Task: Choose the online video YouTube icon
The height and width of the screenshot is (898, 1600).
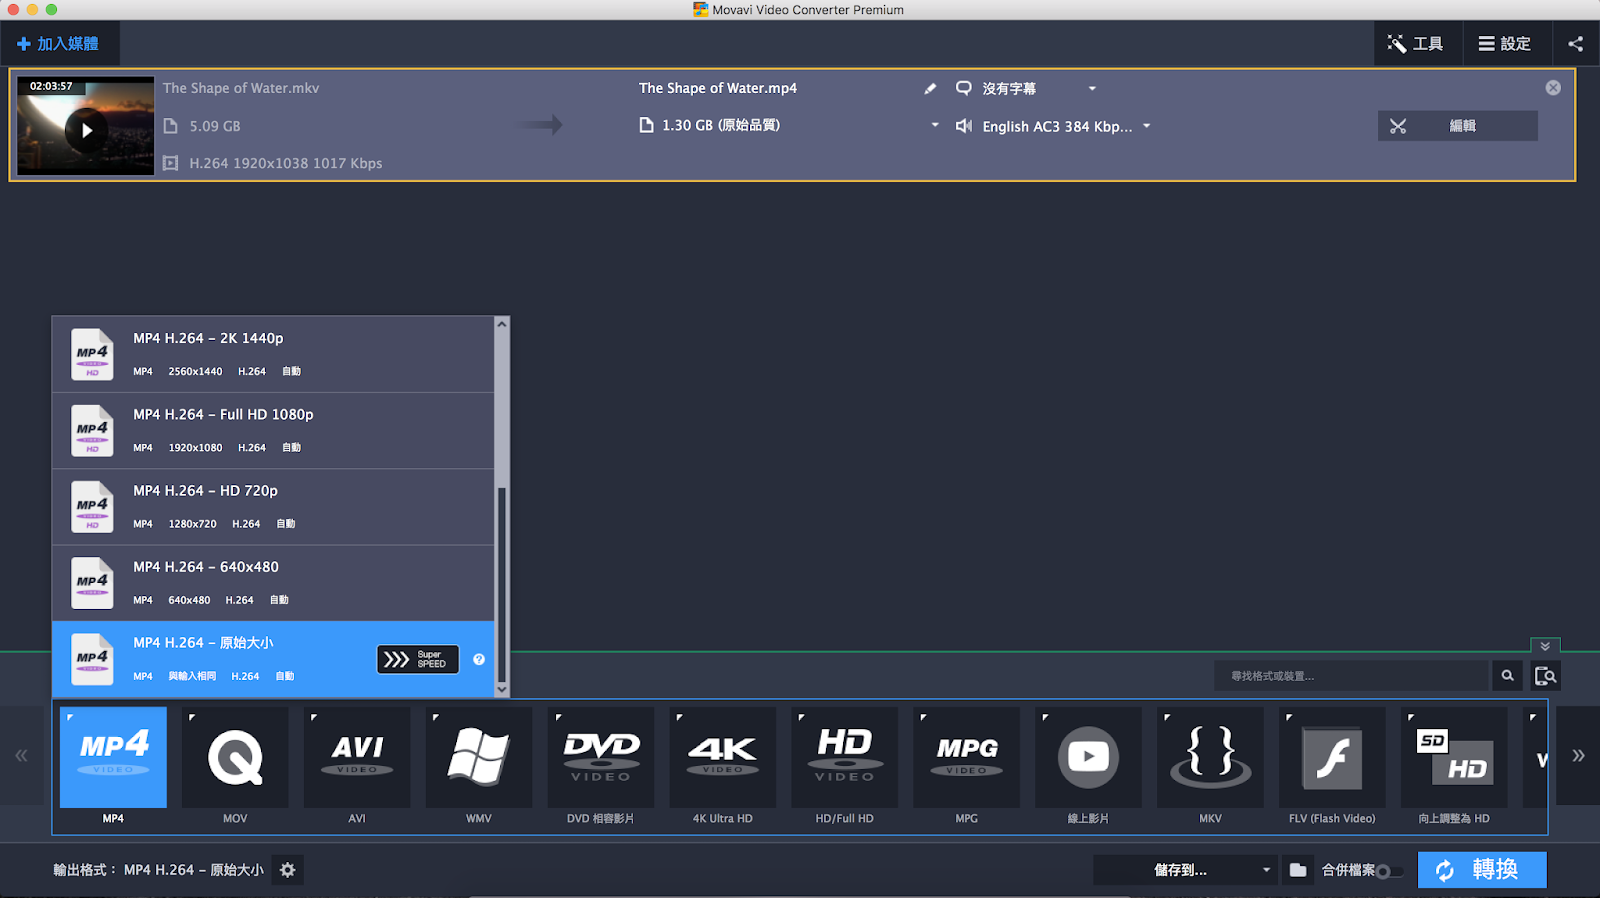Action: (x=1089, y=757)
